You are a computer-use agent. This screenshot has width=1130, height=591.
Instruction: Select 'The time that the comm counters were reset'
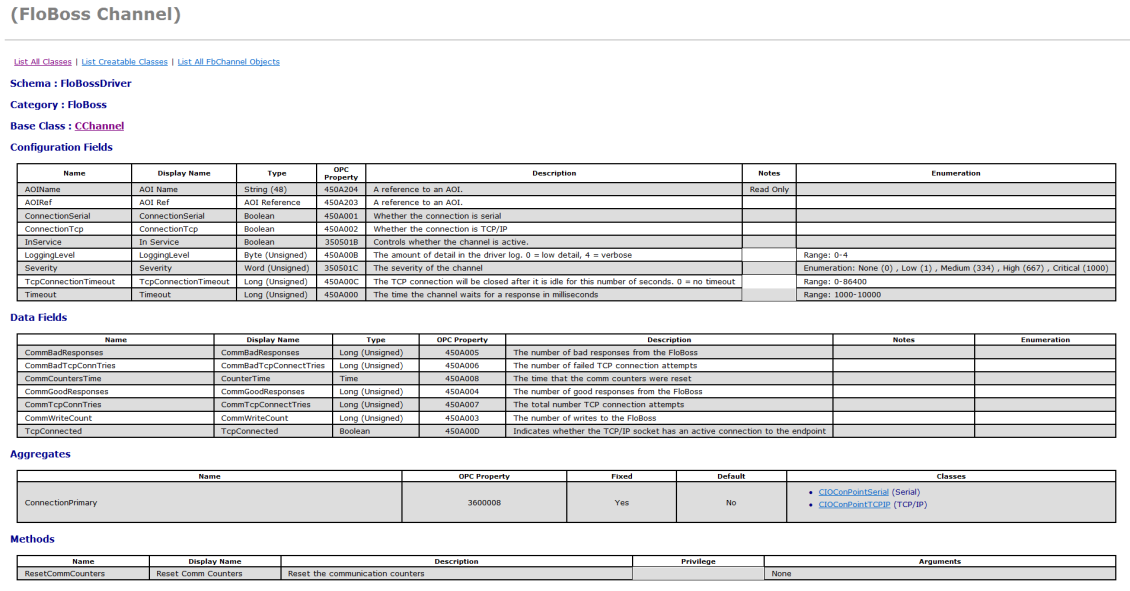[669, 379]
